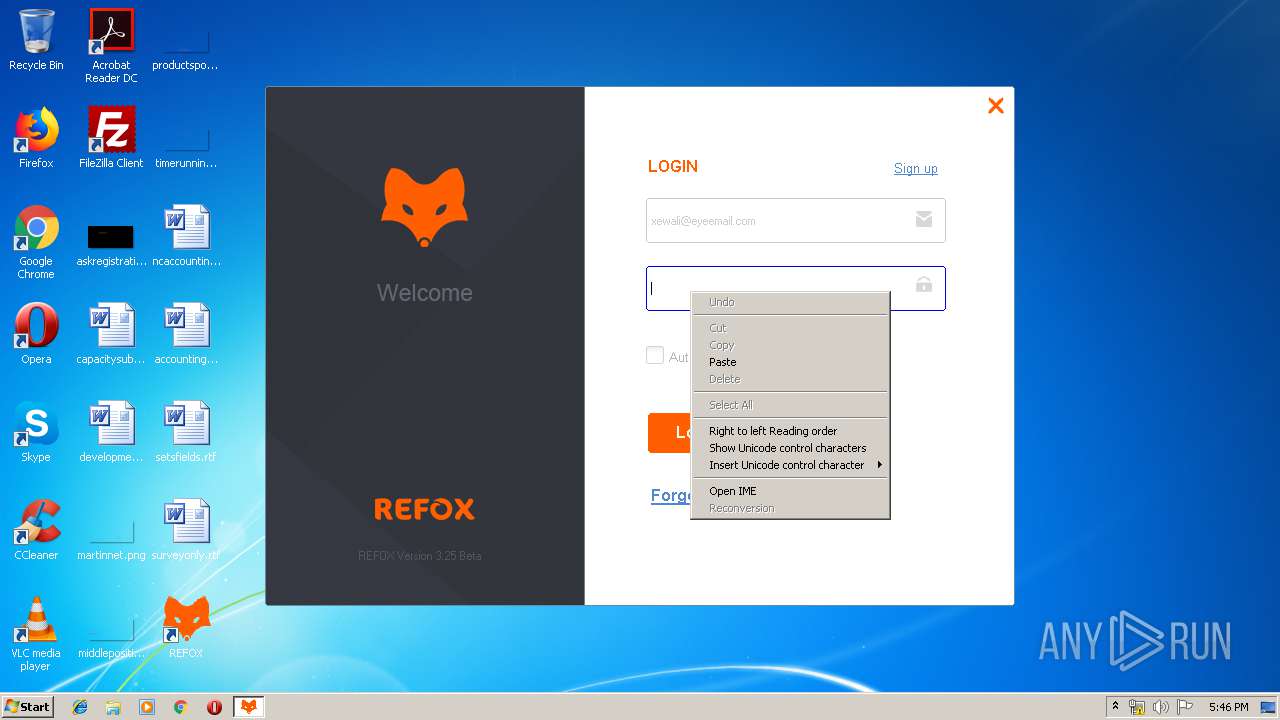The height and width of the screenshot is (720, 1280).
Task: Toggle the auto login checkbox
Action: point(655,355)
